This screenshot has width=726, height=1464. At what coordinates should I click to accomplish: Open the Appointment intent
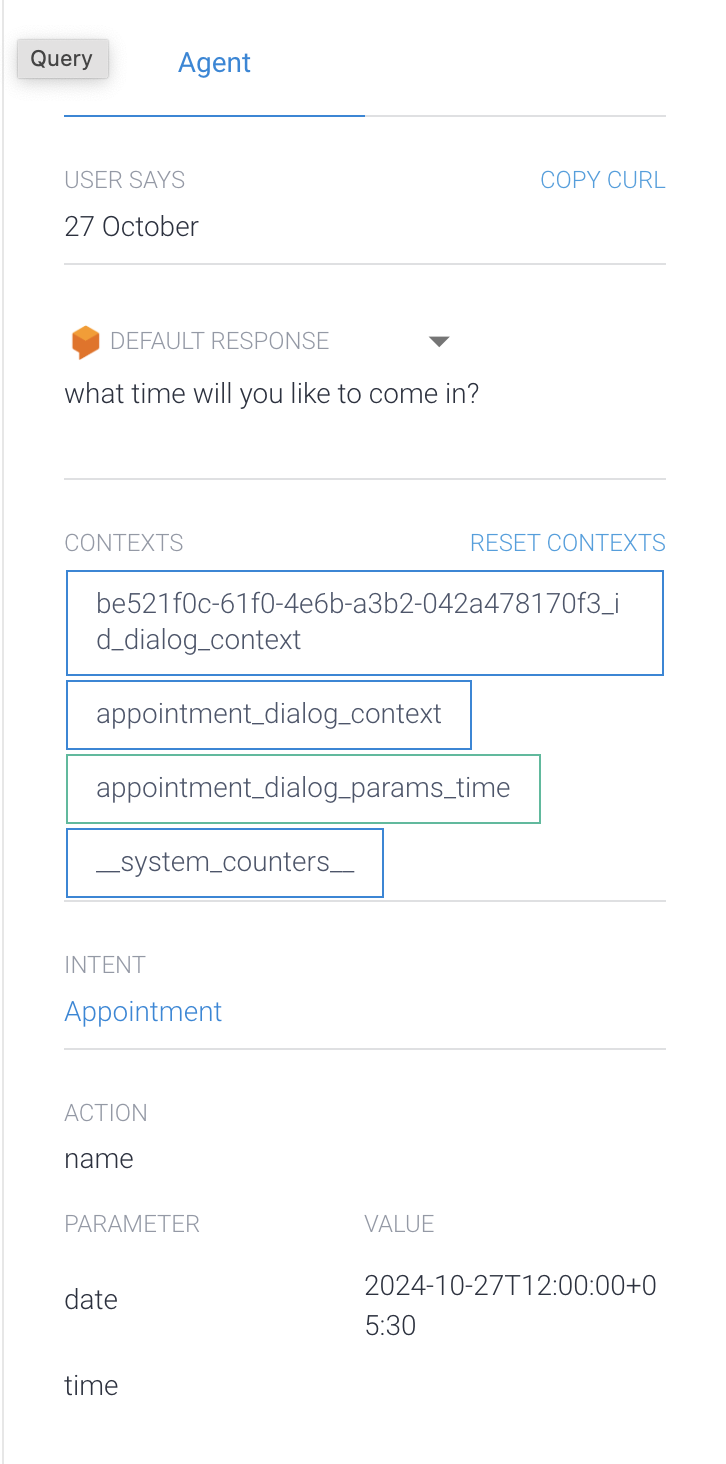pyautogui.click(x=143, y=1011)
